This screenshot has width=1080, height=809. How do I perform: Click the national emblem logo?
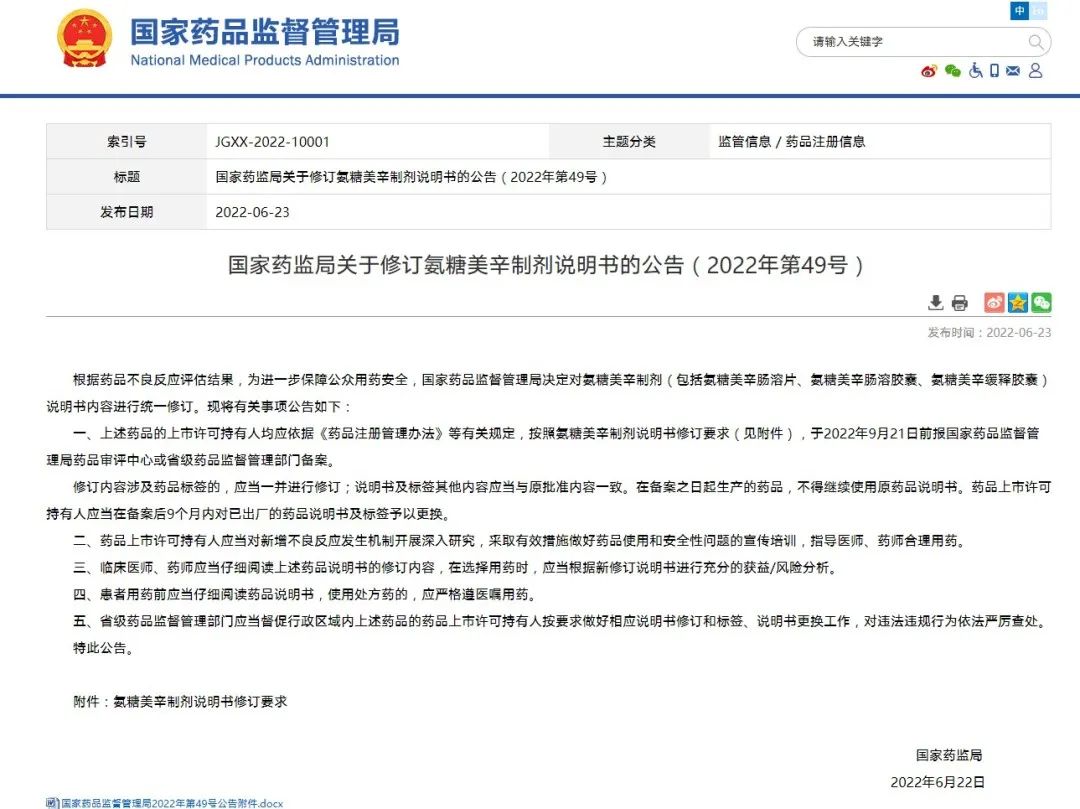[85, 40]
